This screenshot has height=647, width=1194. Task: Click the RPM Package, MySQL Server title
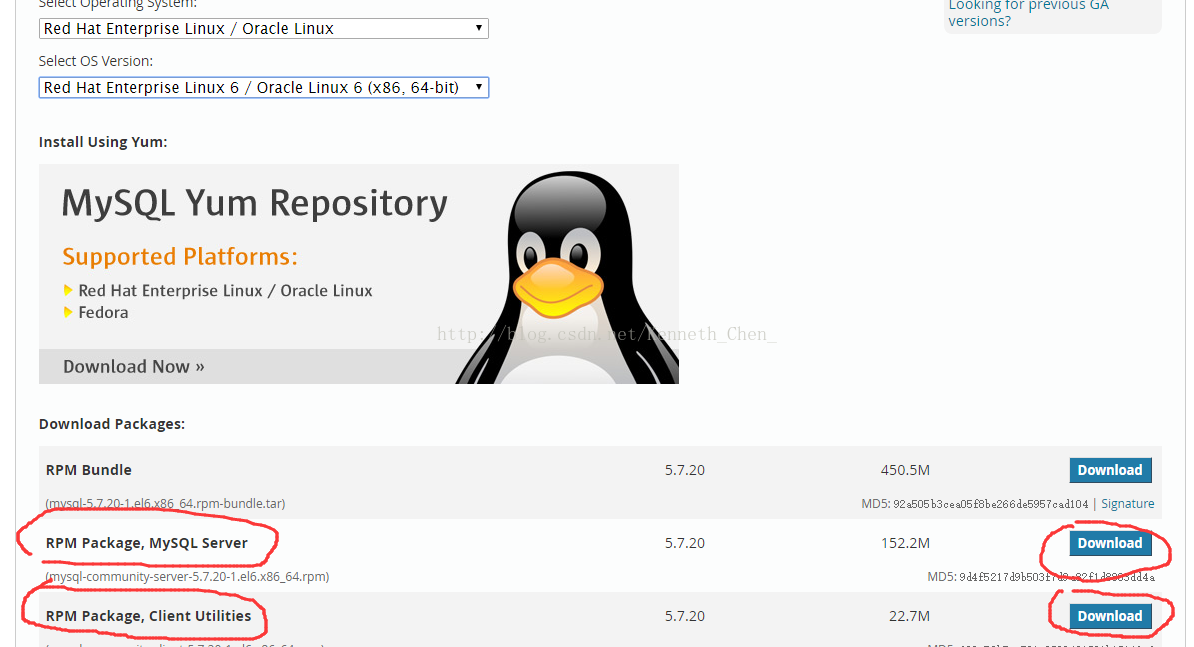(x=146, y=543)
